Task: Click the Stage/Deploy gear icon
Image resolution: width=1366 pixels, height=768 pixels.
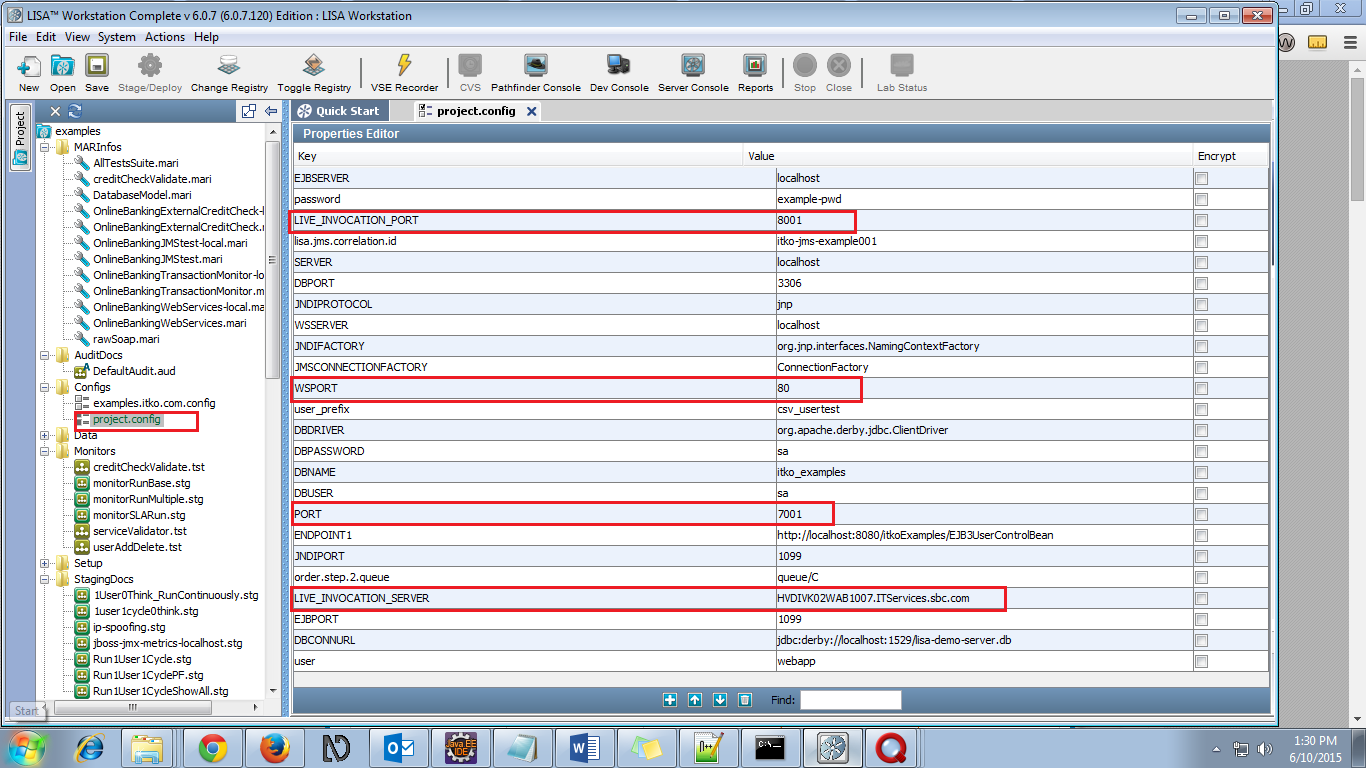Action: (x=151, y=66)
